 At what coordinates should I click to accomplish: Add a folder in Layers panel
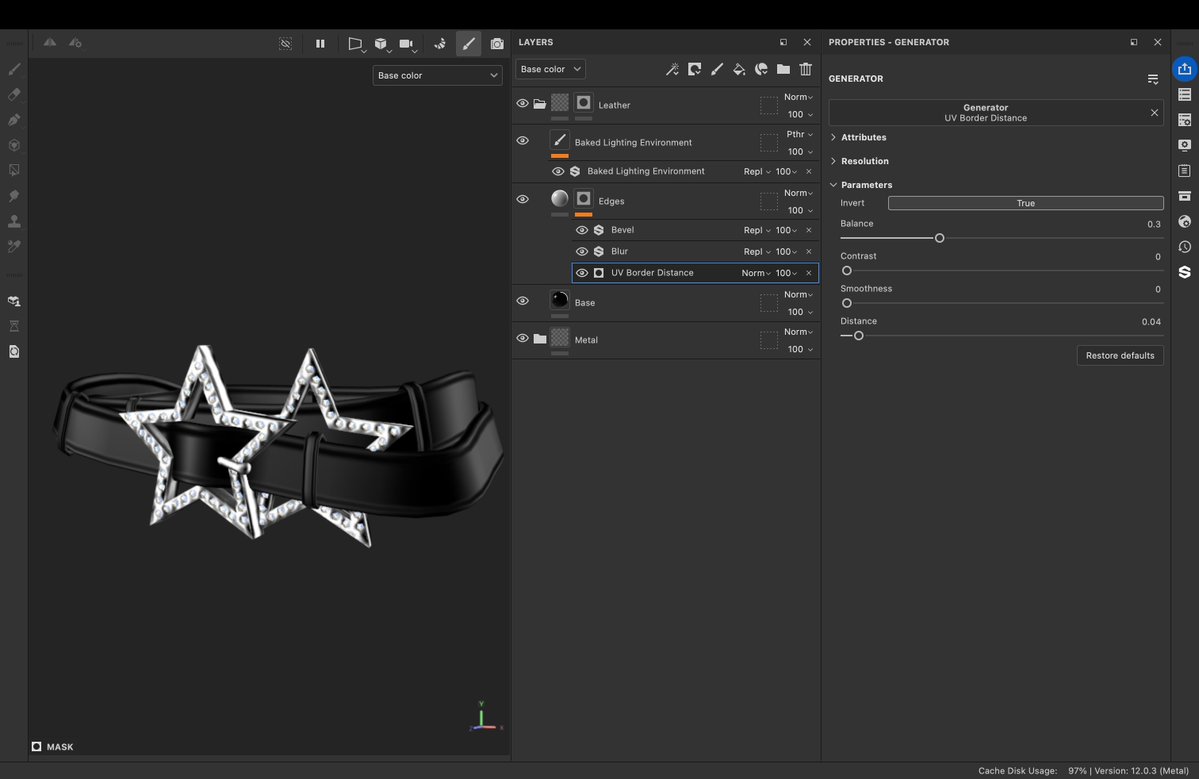pos(783,70)
